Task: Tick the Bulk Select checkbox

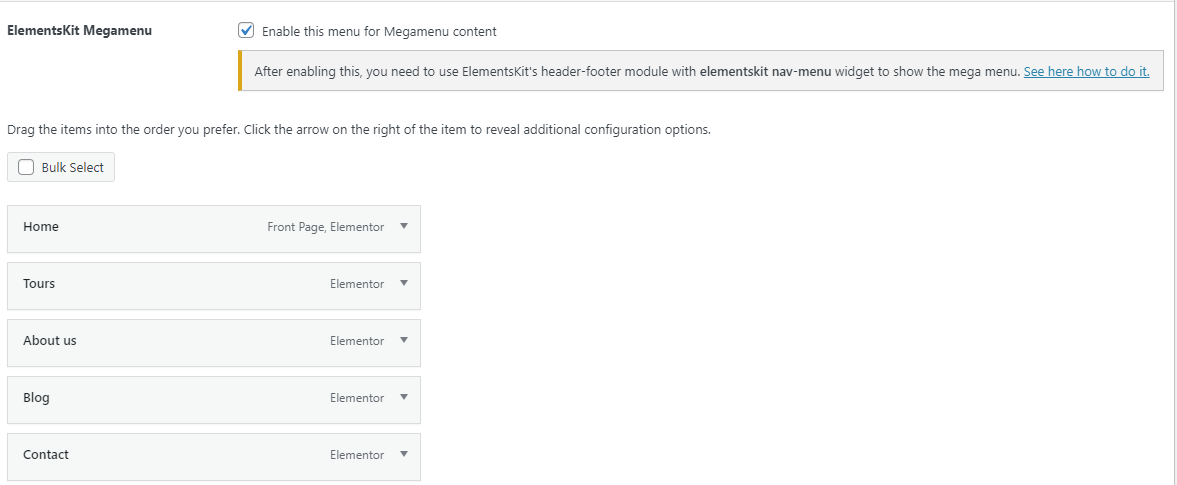Action: coord(26,167)
